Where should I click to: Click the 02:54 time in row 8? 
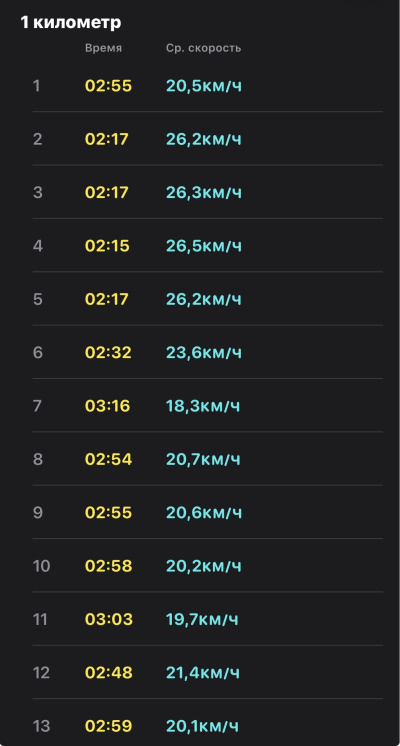coord(108,459)
